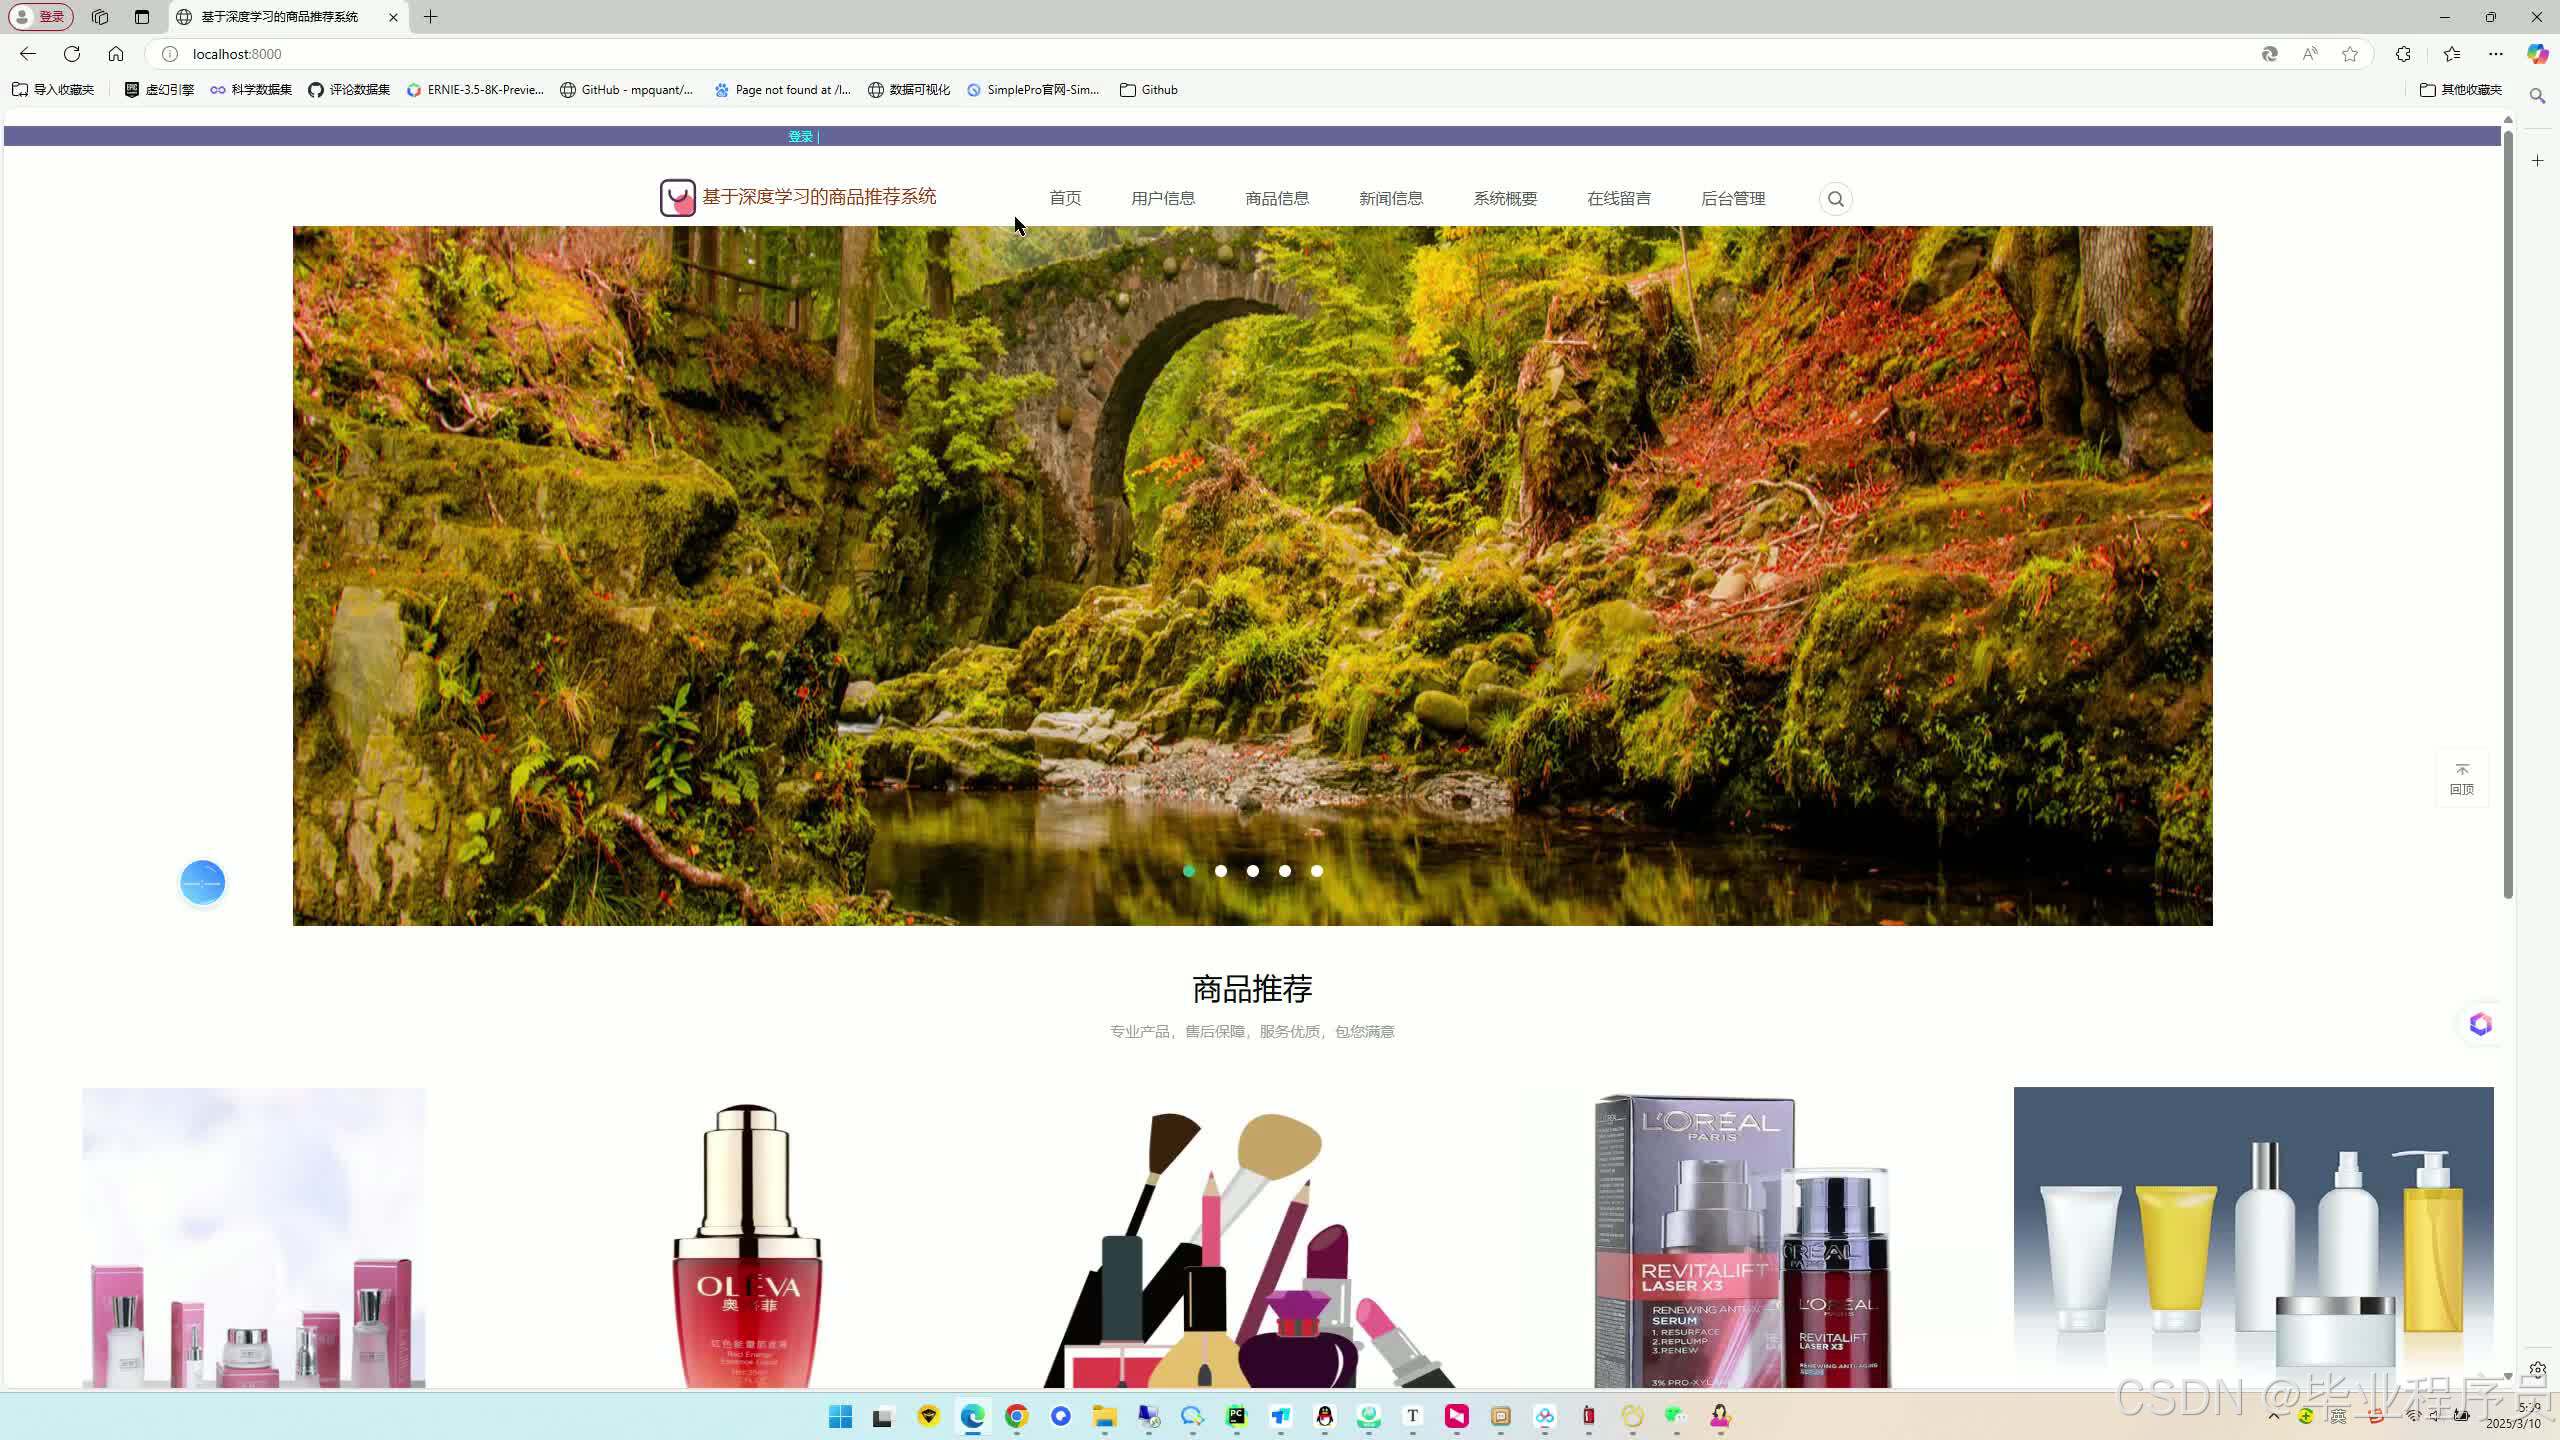Image resolution: width=2560 pixels, height=1440 pixels.
Task: Open the purple Copilot floating icon
Action: pos(2480,1024)
